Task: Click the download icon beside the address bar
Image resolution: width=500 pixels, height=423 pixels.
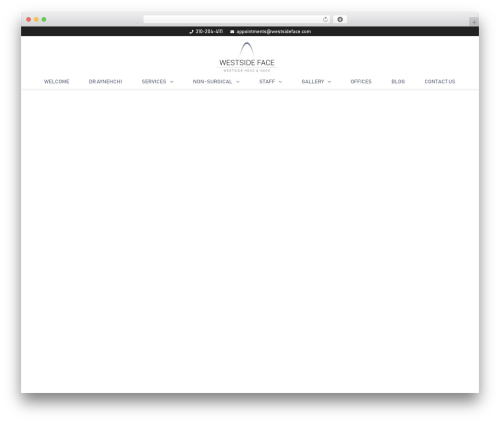Action: 340,19
